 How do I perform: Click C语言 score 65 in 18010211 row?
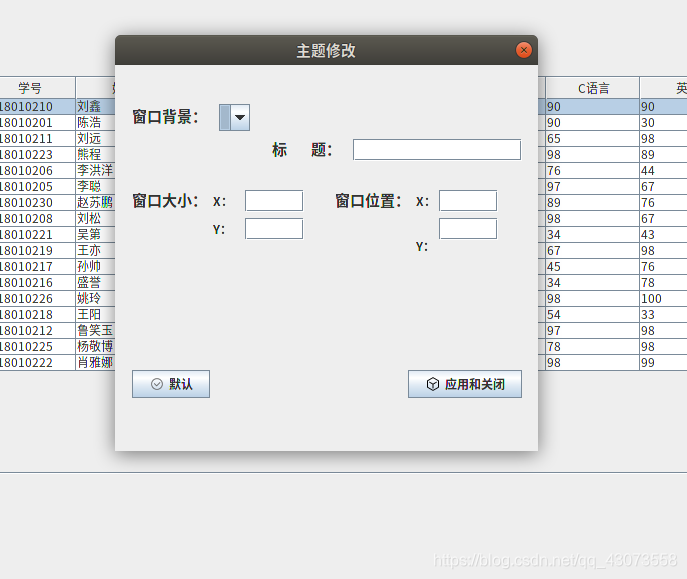click(592, 138)
